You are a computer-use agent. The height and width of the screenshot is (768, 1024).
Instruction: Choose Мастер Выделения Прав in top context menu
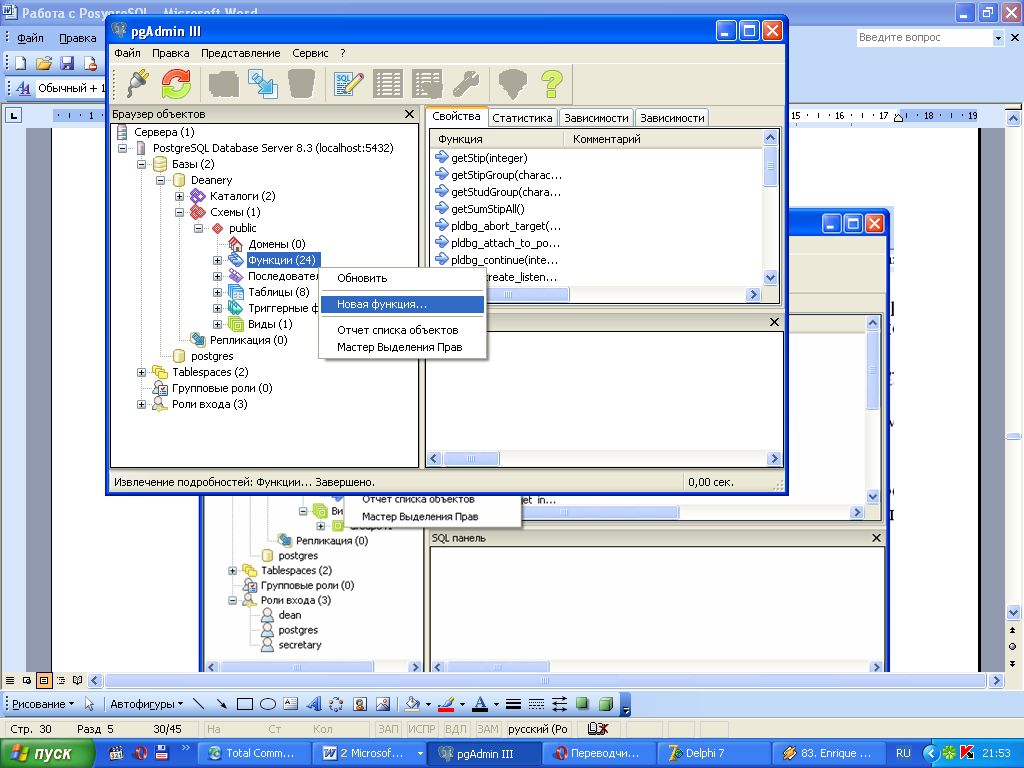coord(402,347)
